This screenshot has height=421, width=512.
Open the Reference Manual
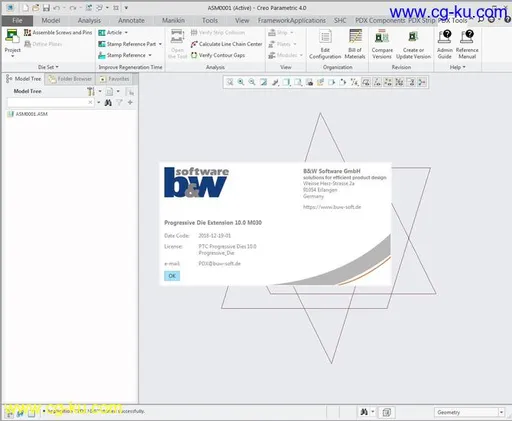467,44
